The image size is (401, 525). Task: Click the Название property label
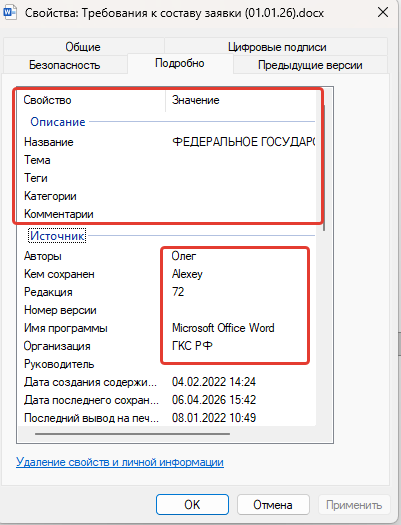point(49,142)
